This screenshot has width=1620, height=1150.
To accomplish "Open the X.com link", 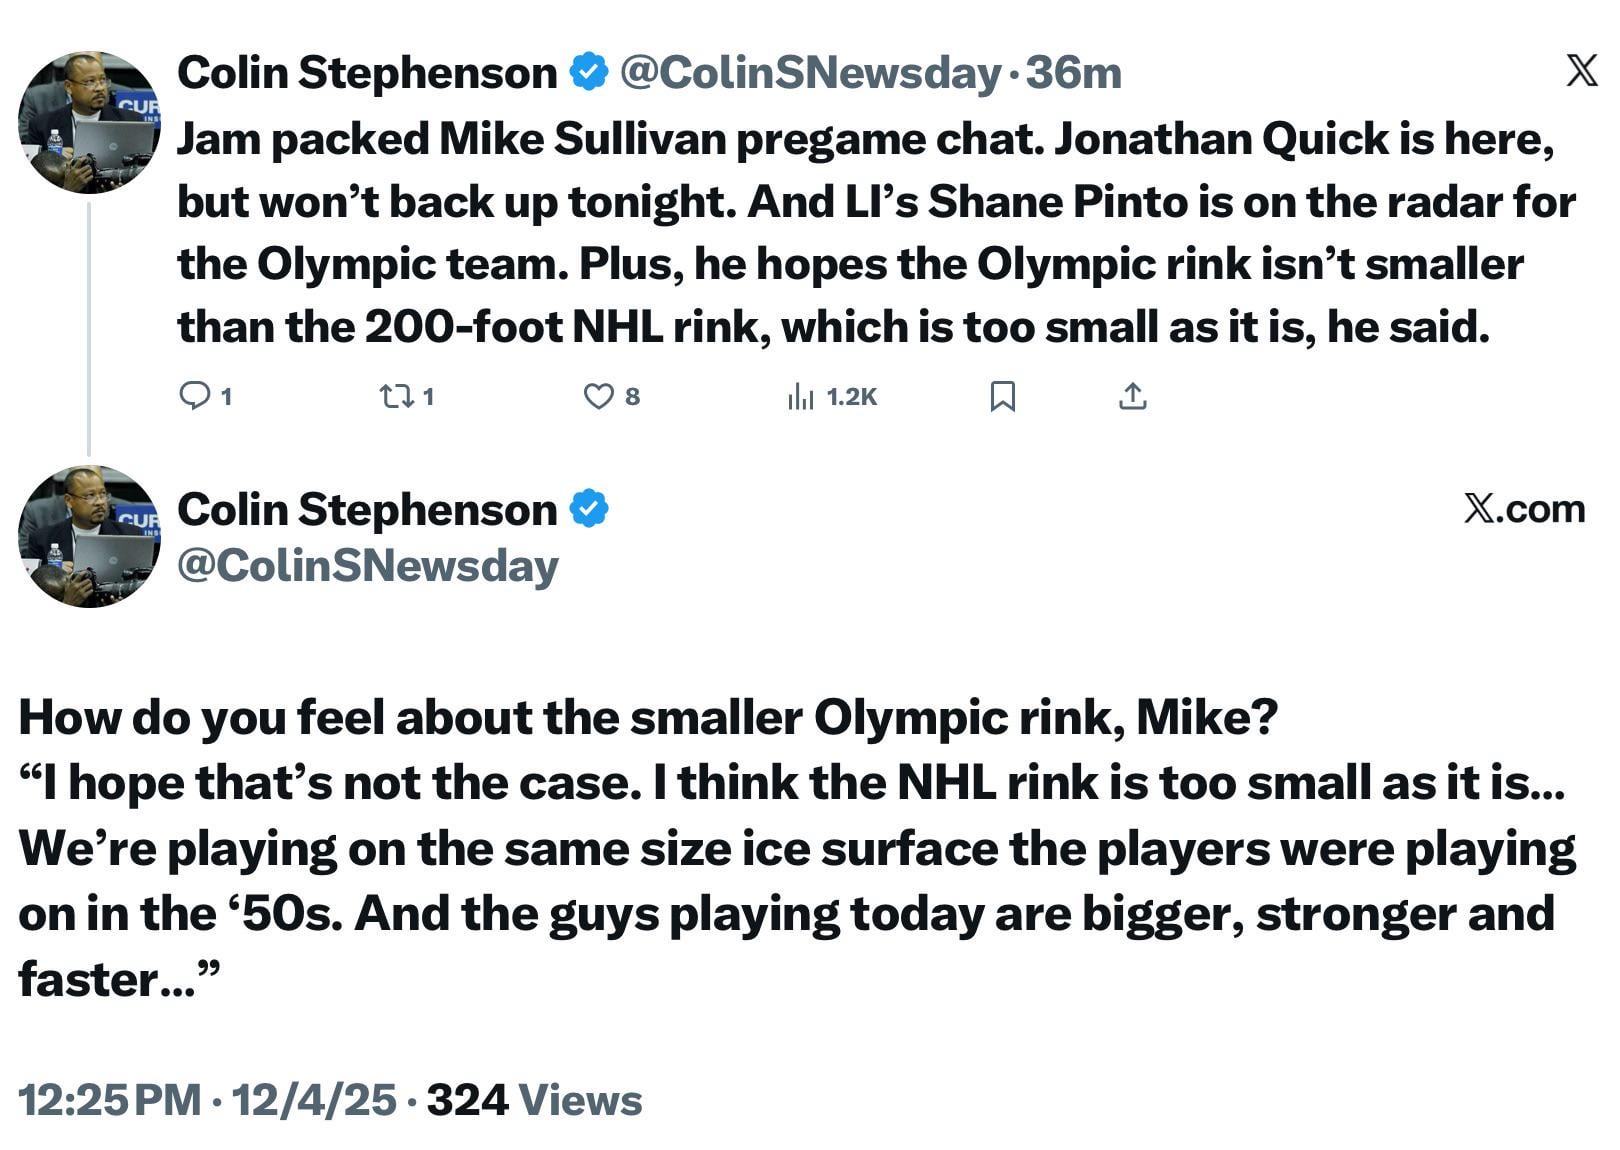I will pyautogui.click(x=1524, y=509).
